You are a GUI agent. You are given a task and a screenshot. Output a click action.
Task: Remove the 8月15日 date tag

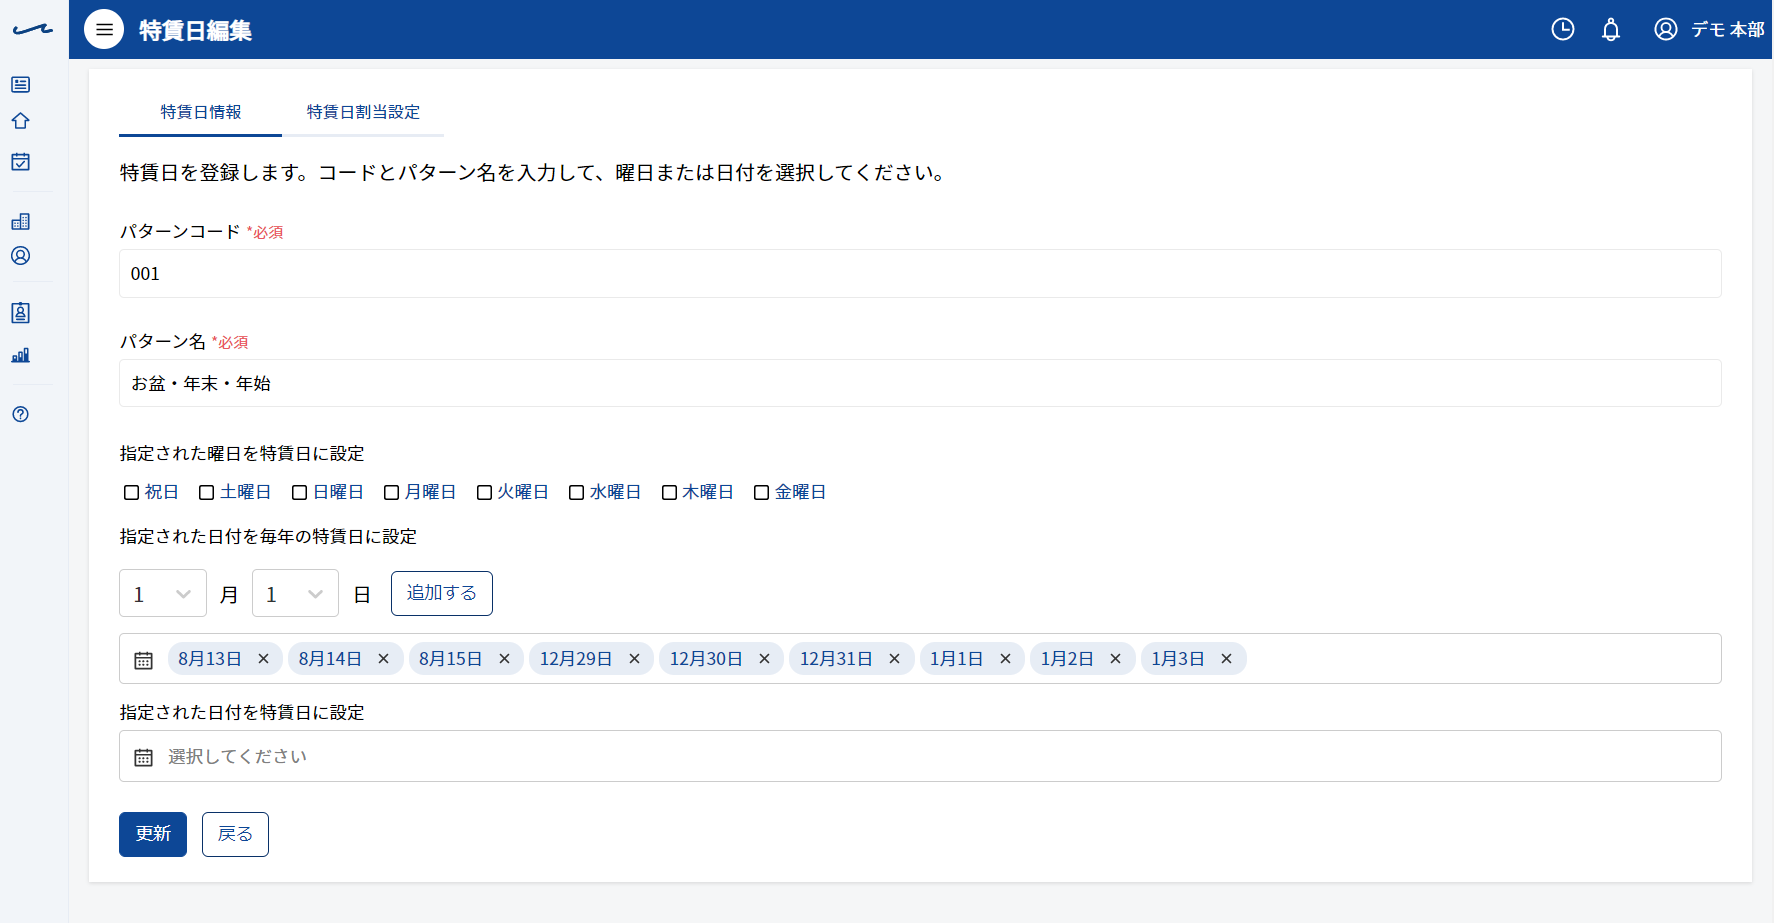(x=504, y=659)
